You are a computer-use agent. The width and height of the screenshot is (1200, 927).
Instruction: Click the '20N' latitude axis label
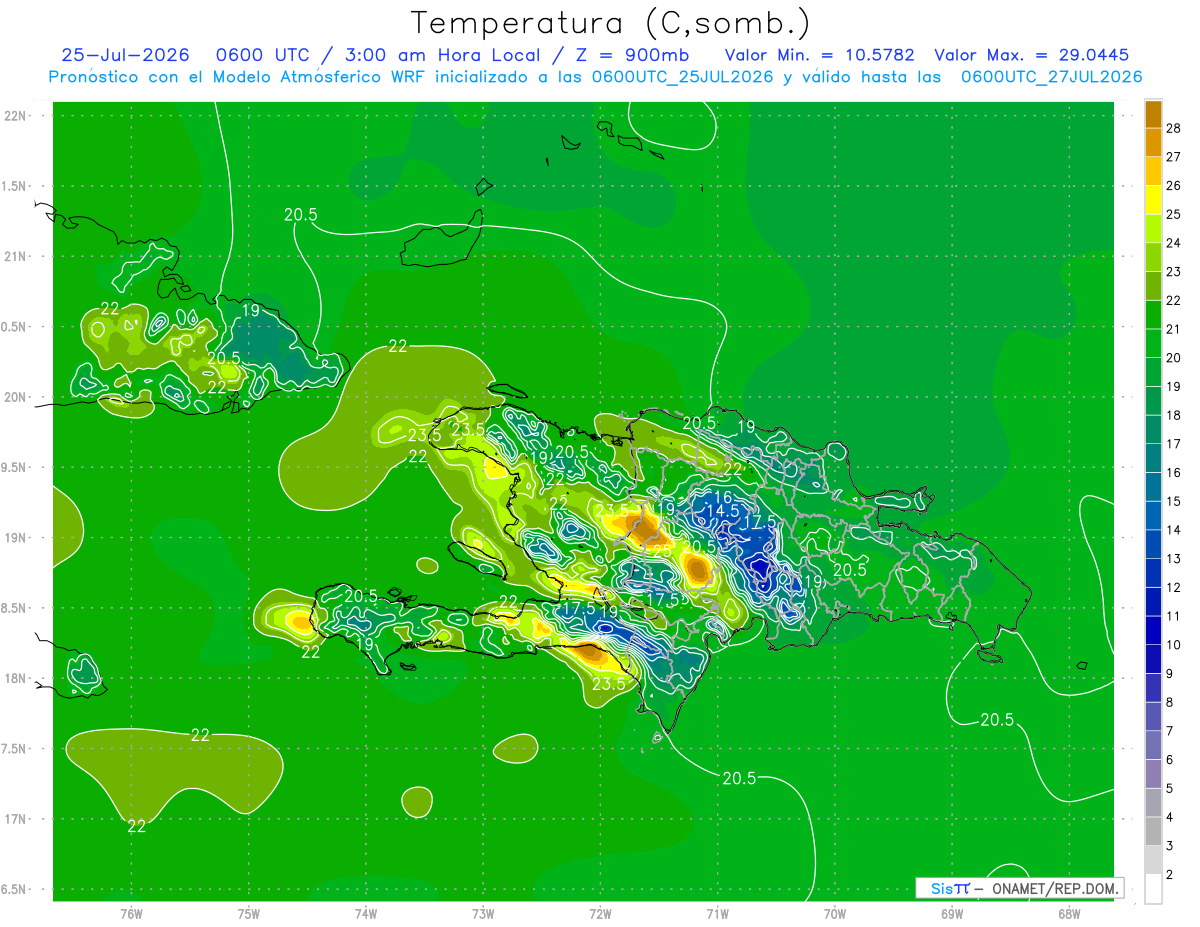point(17,397)
